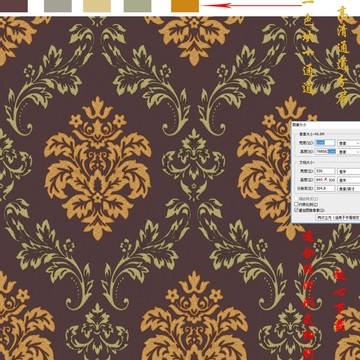Click the pixel width input field
The height and width of the screenshot is (360, 360).
point(325,143)
